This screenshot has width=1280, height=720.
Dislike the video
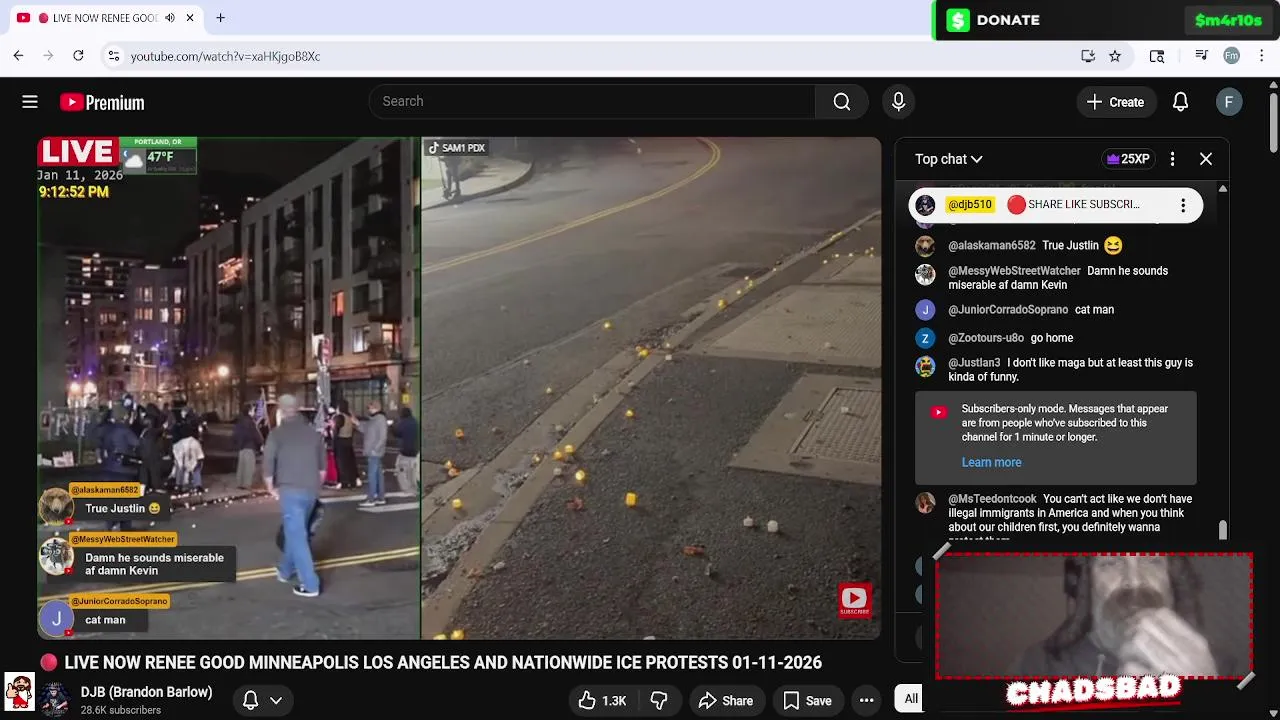click(659, 701)
